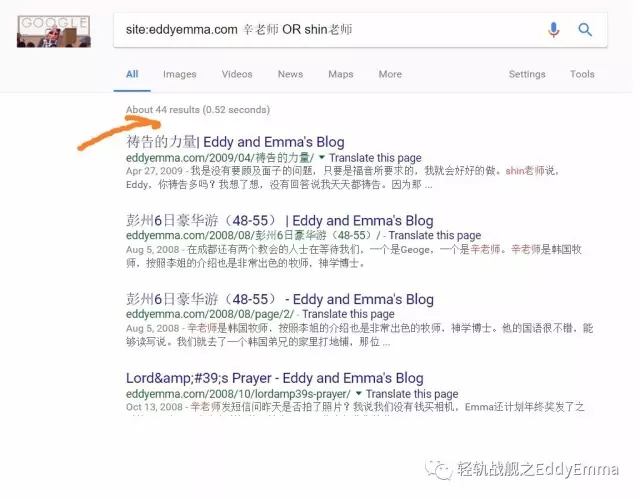Click inside the search query field

pos(327,30)
